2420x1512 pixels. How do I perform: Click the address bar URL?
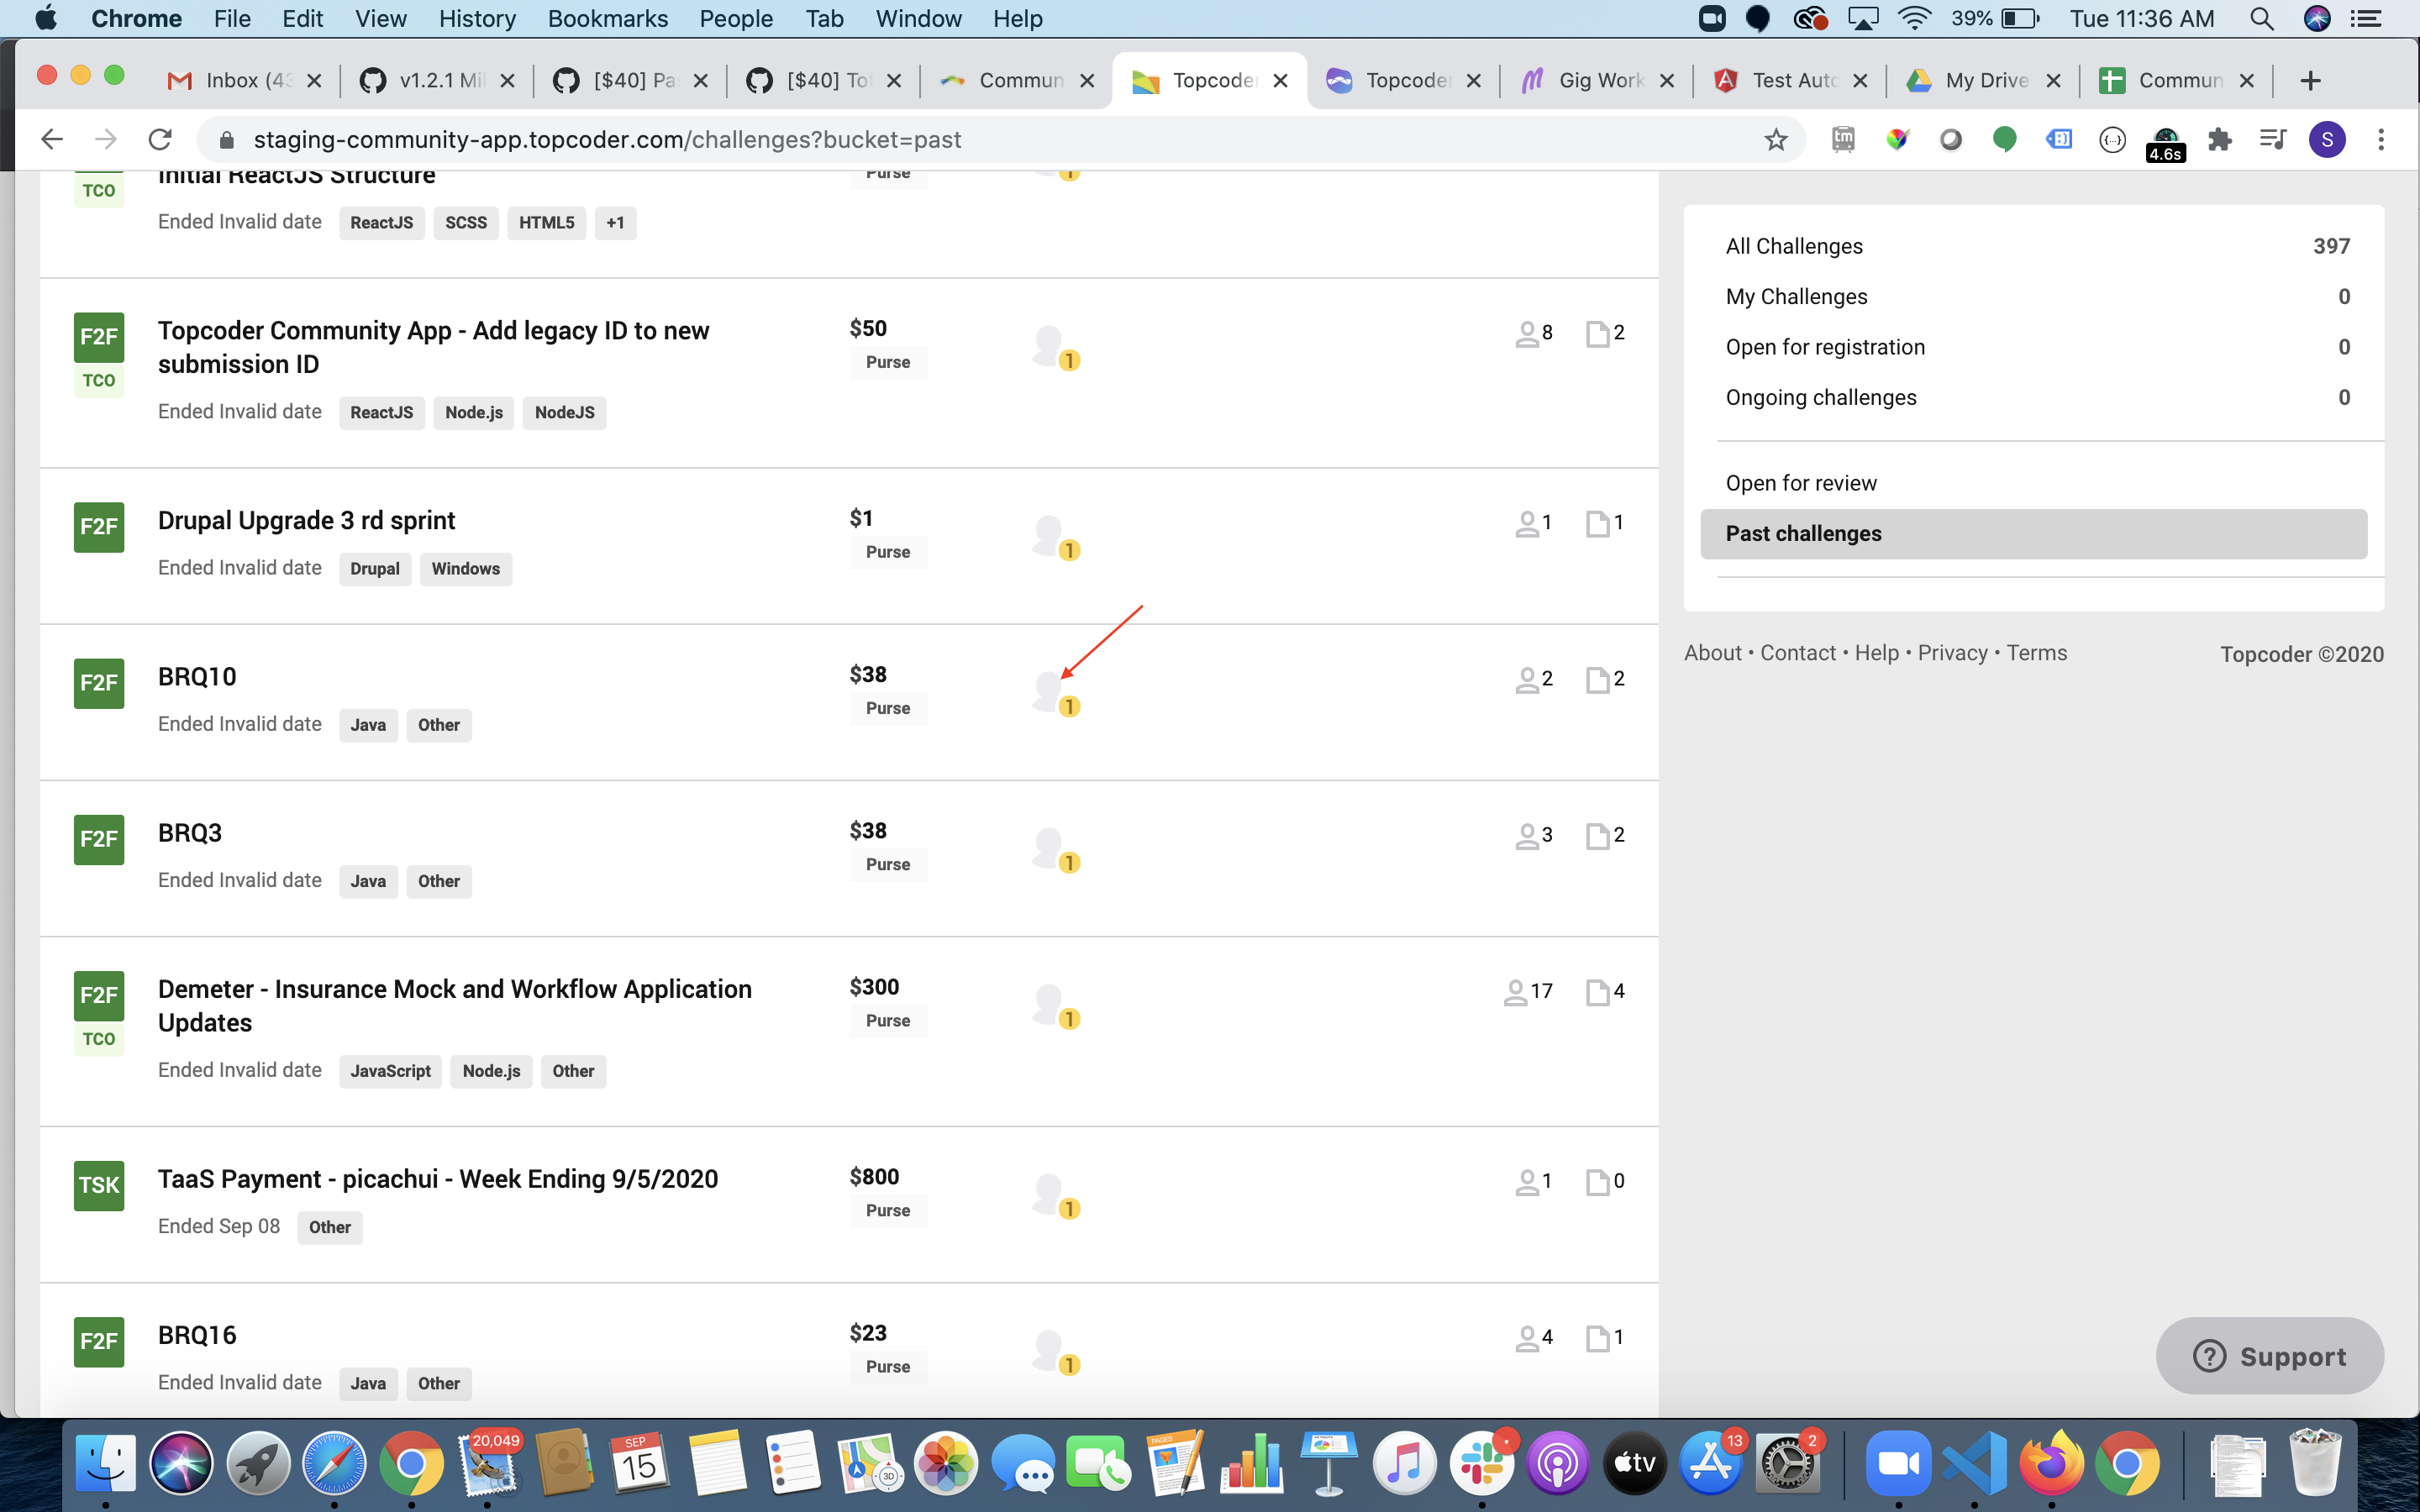[x=607, y=139]
